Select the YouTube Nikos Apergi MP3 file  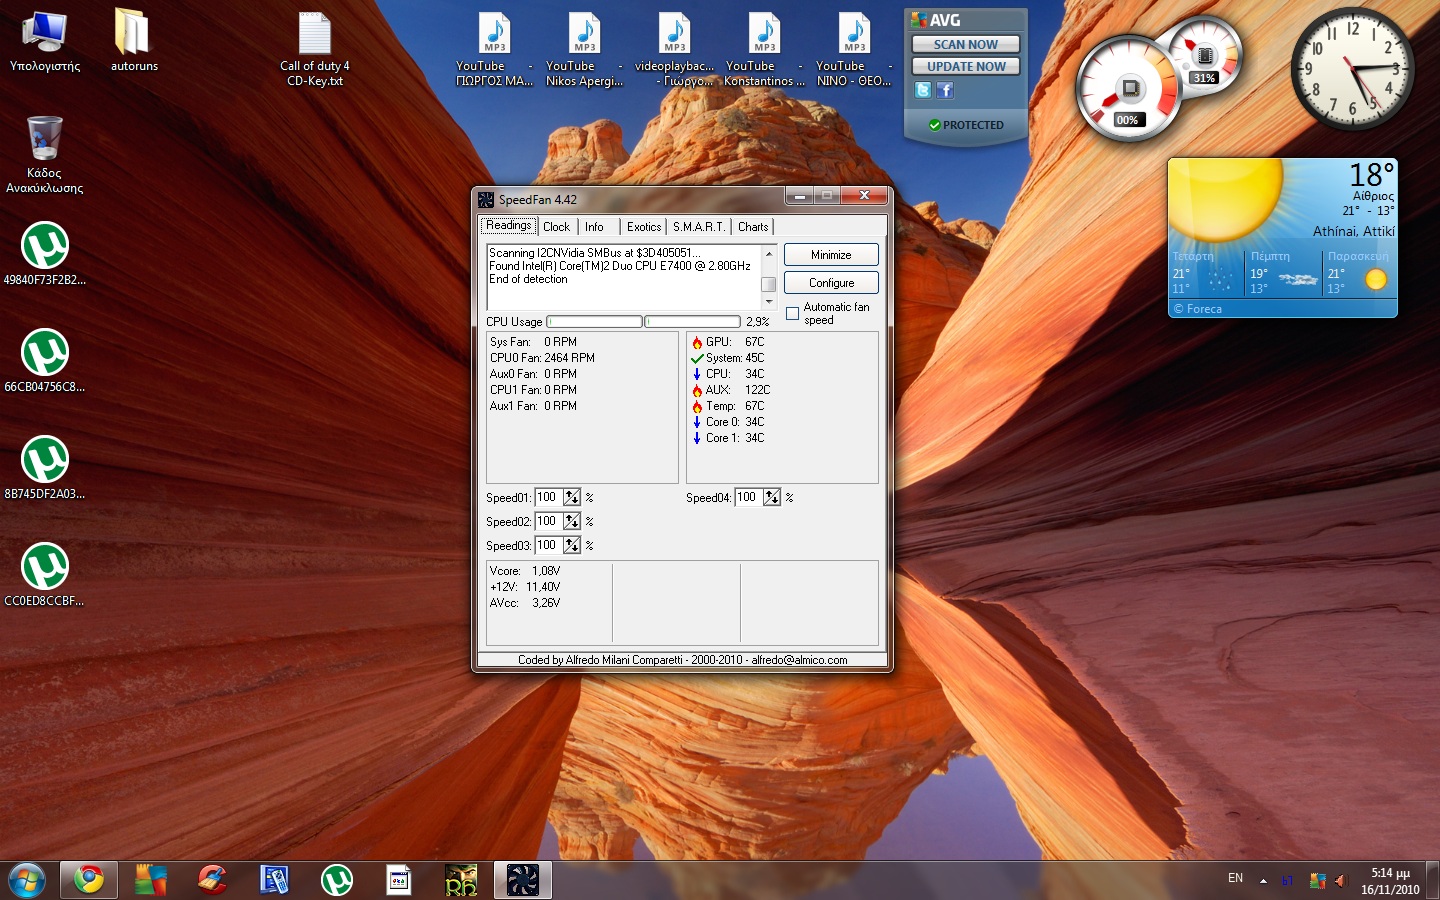[x=584, y=50]
